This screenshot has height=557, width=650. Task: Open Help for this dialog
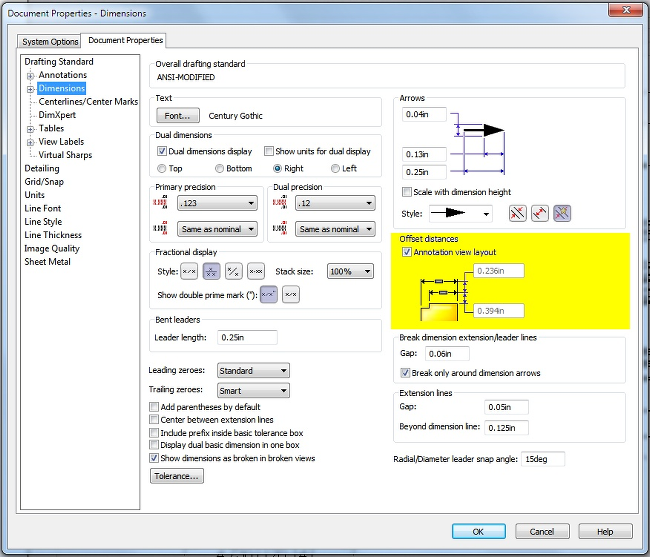click(x=605, y=531)
